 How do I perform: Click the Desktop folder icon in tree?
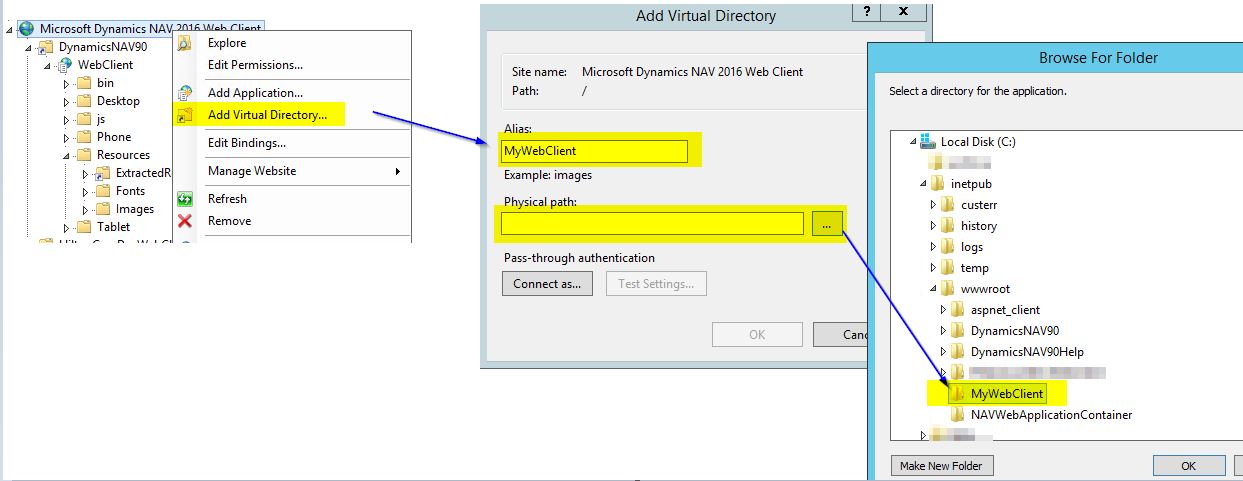(84, 101)
